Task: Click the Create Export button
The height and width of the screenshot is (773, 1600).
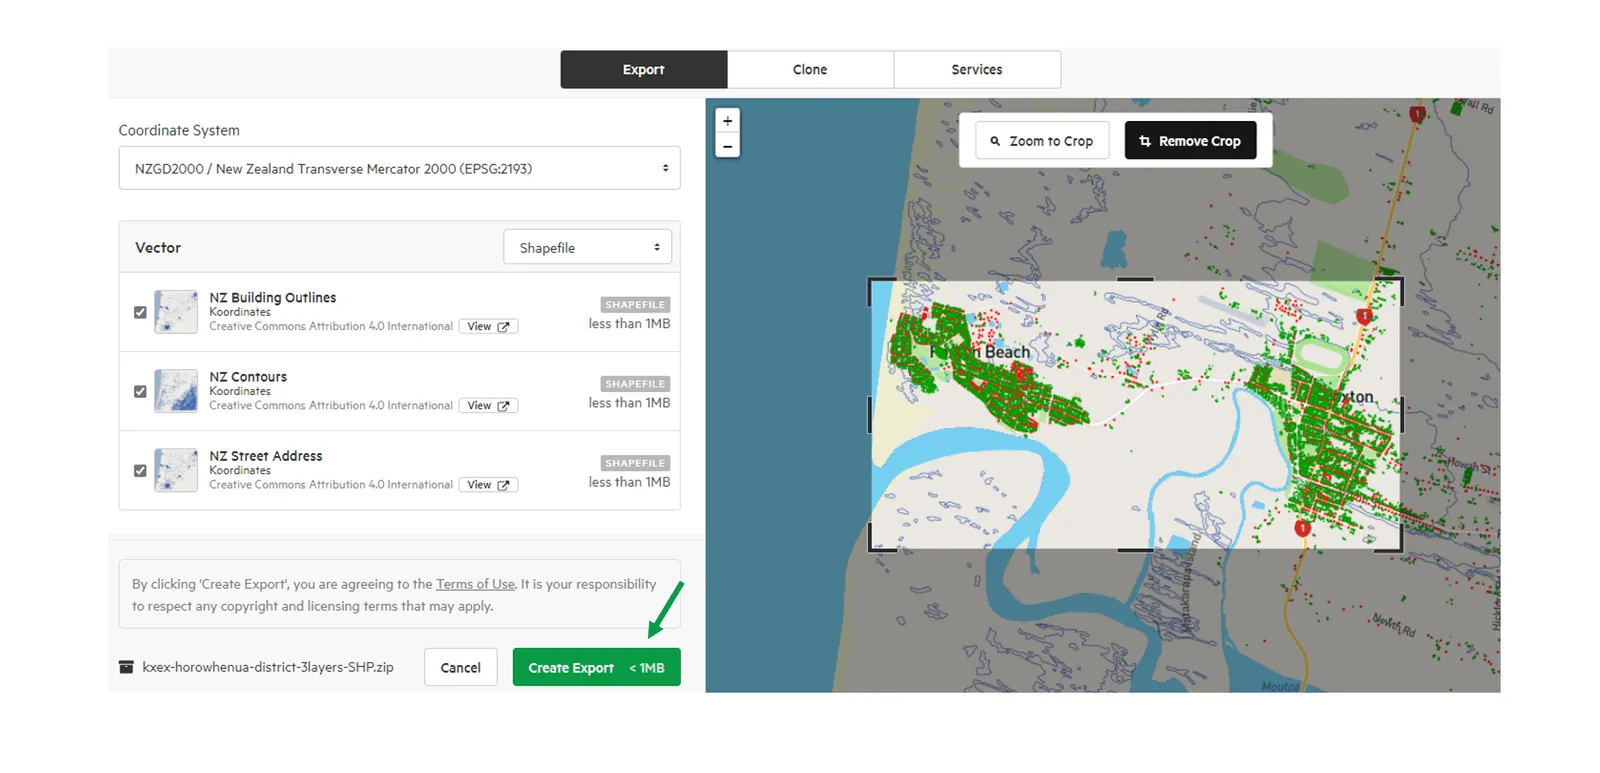Action: tap(596, 667)
